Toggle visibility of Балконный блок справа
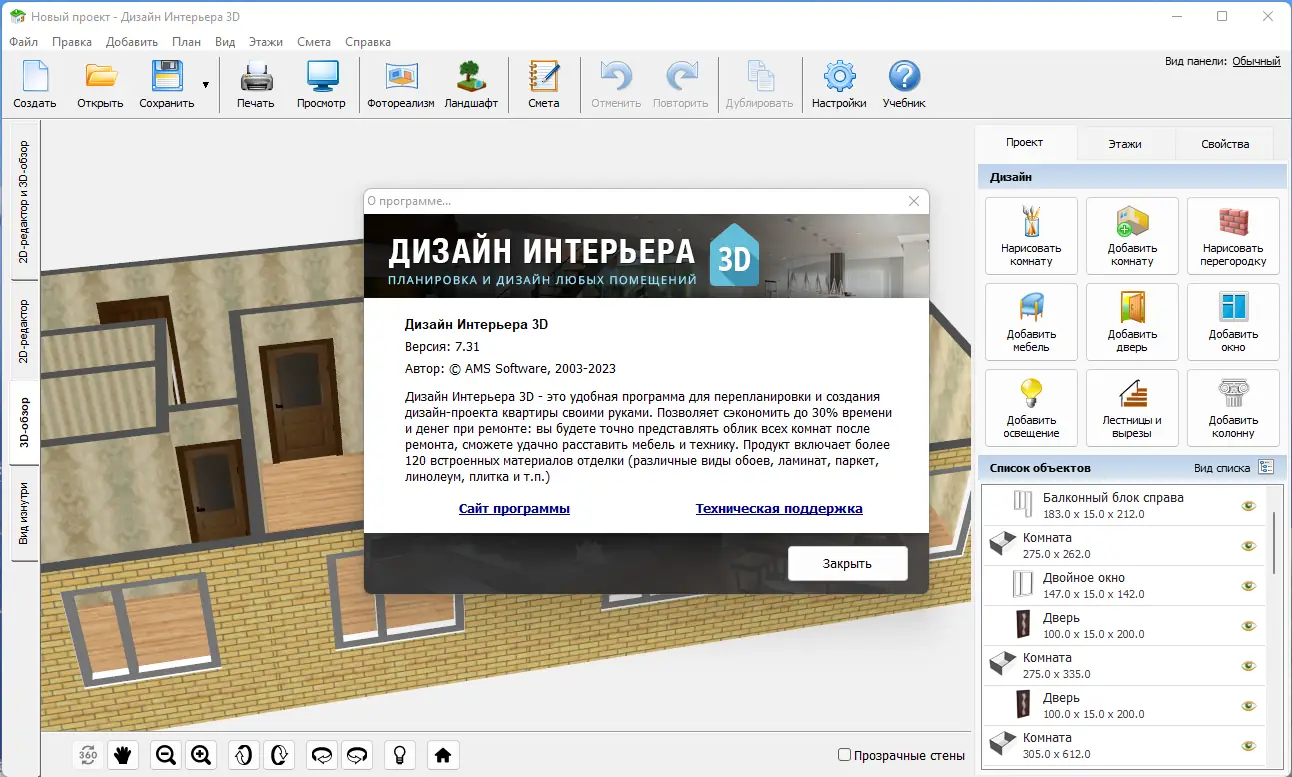Viewport: 1292px width, 777px height. [1248, 506]
